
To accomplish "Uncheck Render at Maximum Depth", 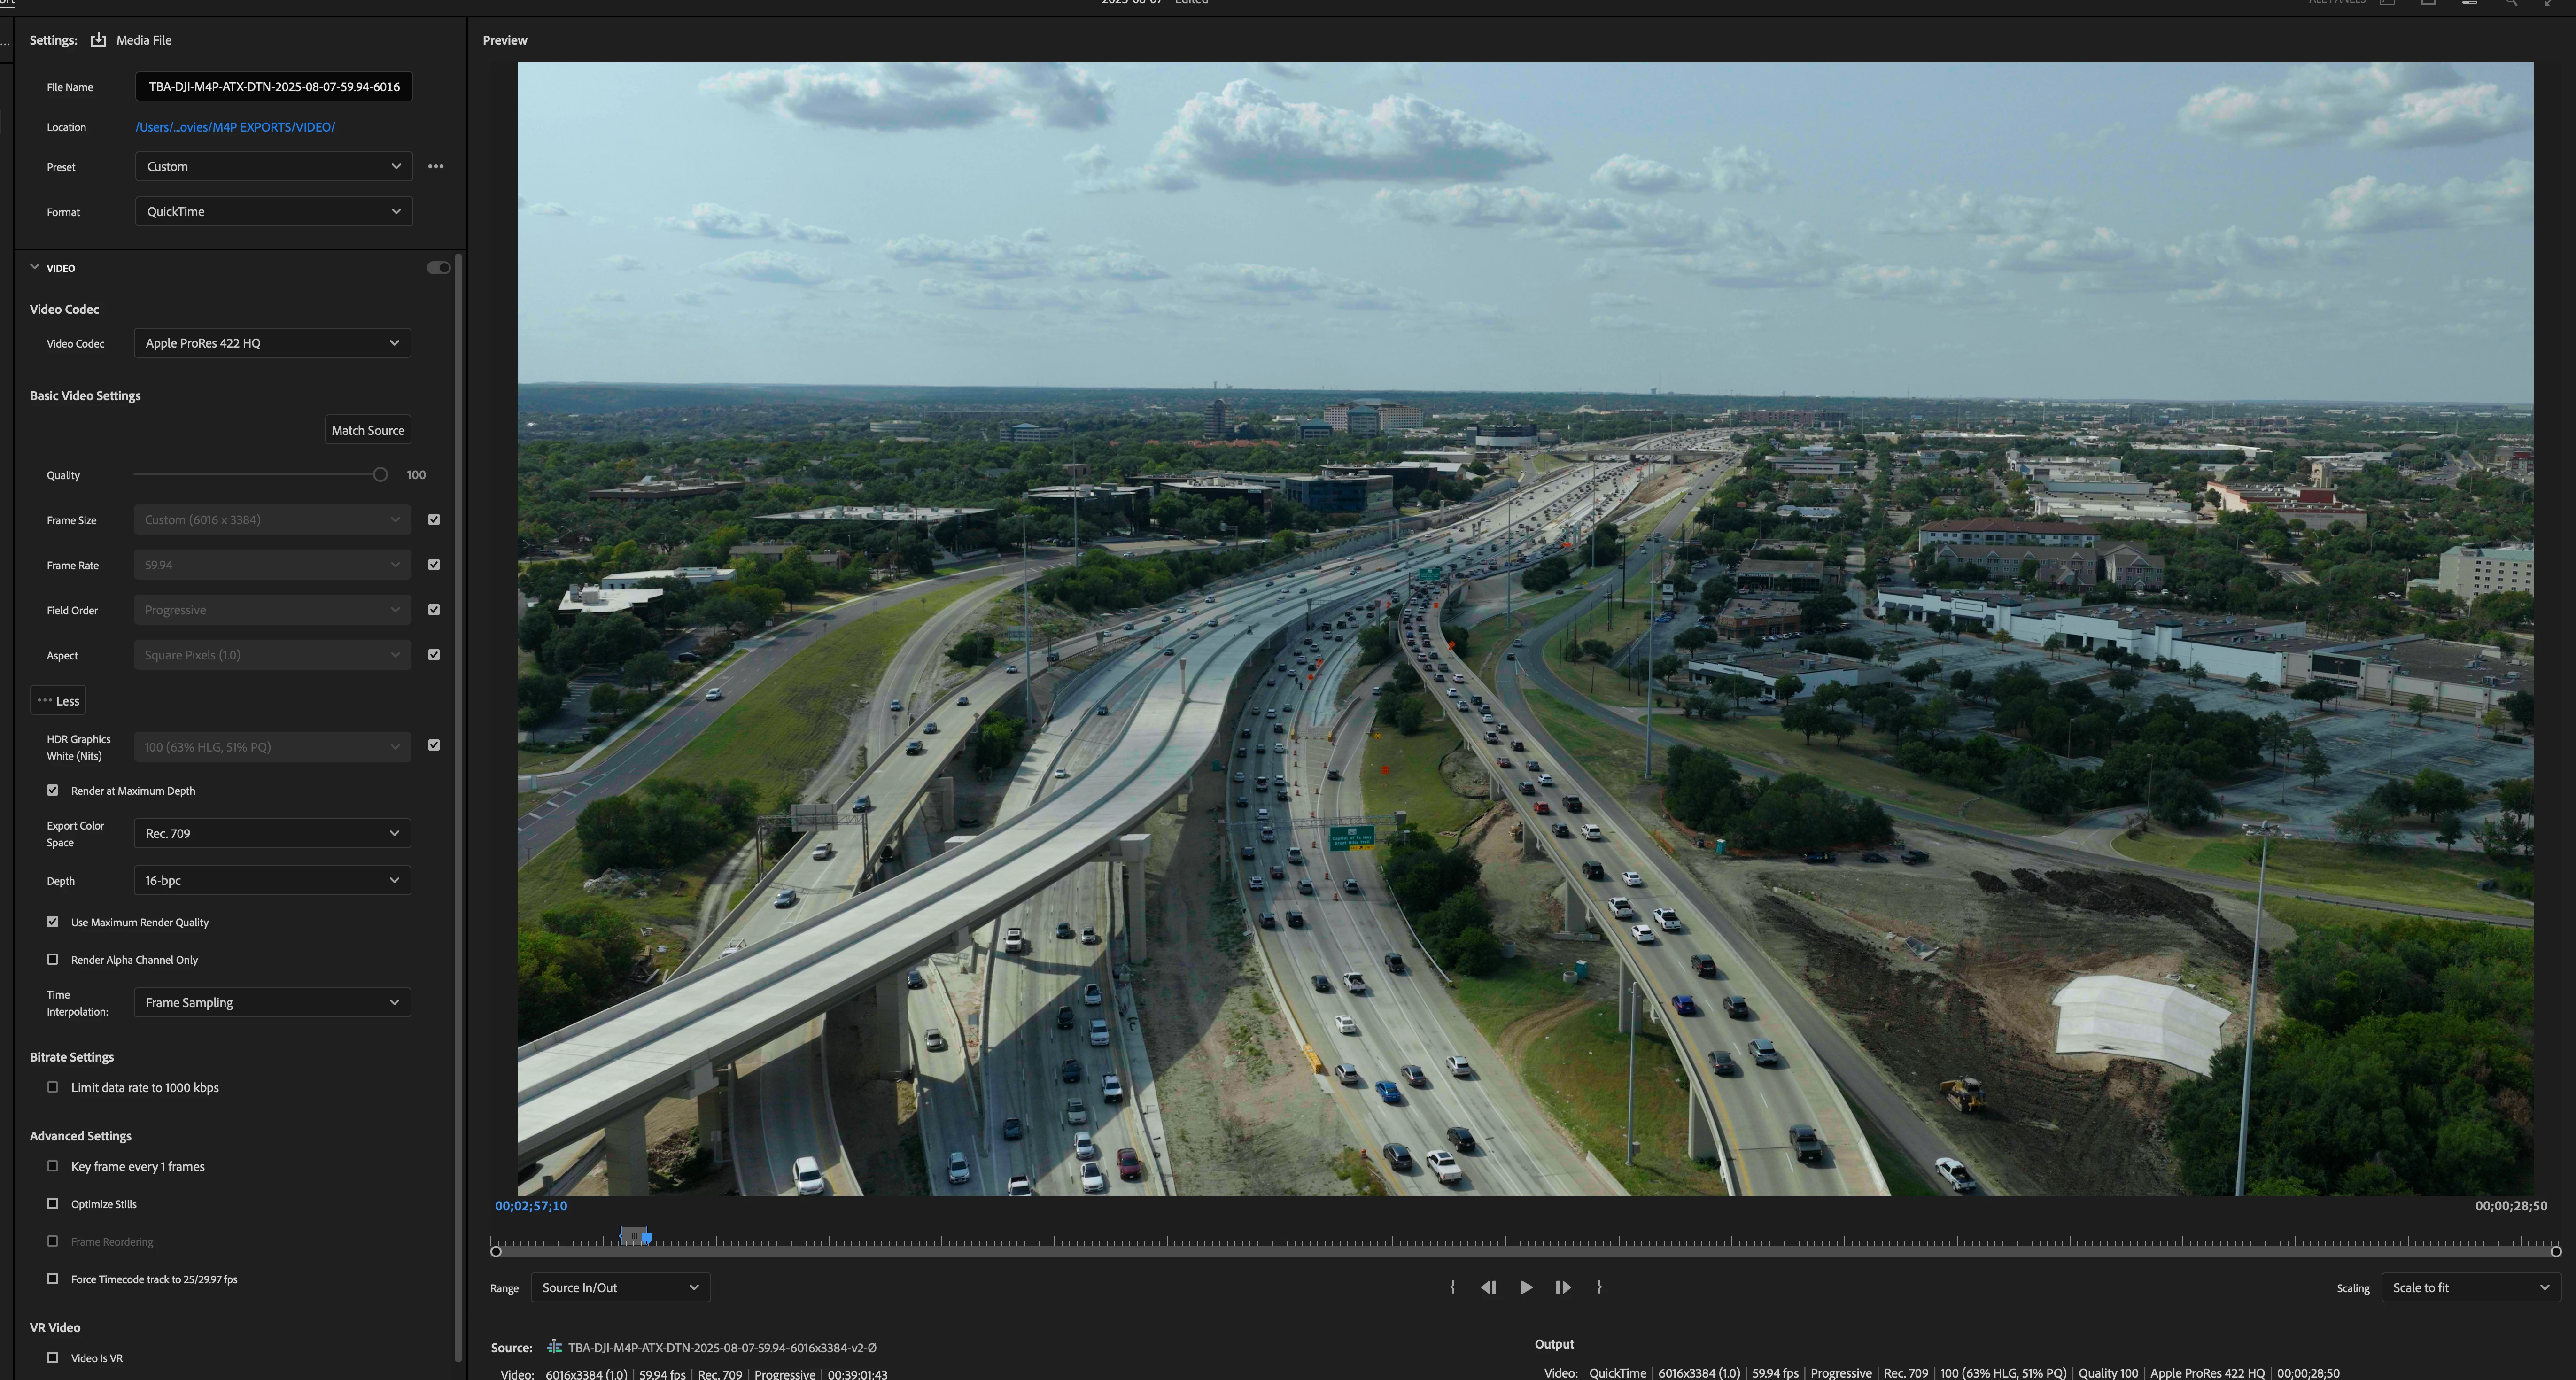I will (53, 790).
